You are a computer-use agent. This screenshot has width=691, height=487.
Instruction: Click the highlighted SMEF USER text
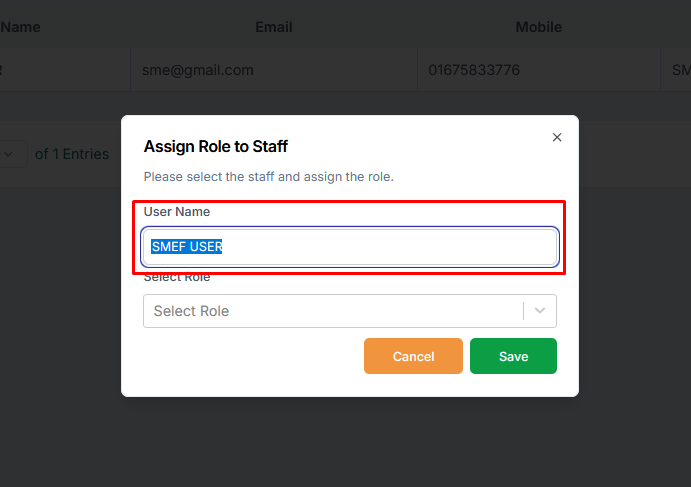186,246
